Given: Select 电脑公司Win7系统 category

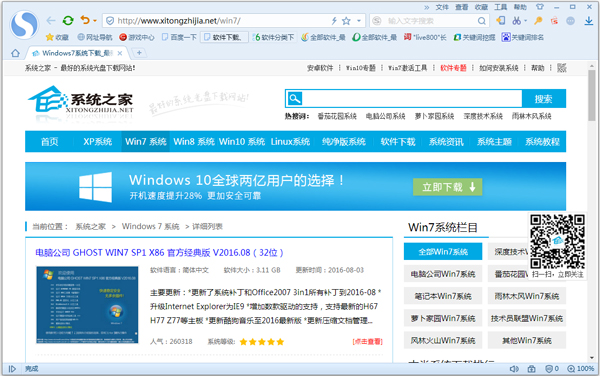Looking at the screenshot, I should click(x=443, y=274).
